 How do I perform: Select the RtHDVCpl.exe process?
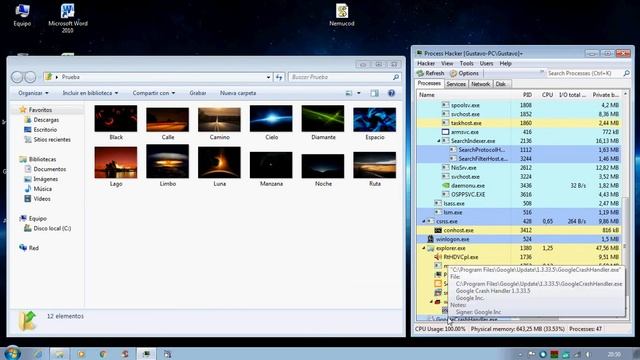point(519,257)
